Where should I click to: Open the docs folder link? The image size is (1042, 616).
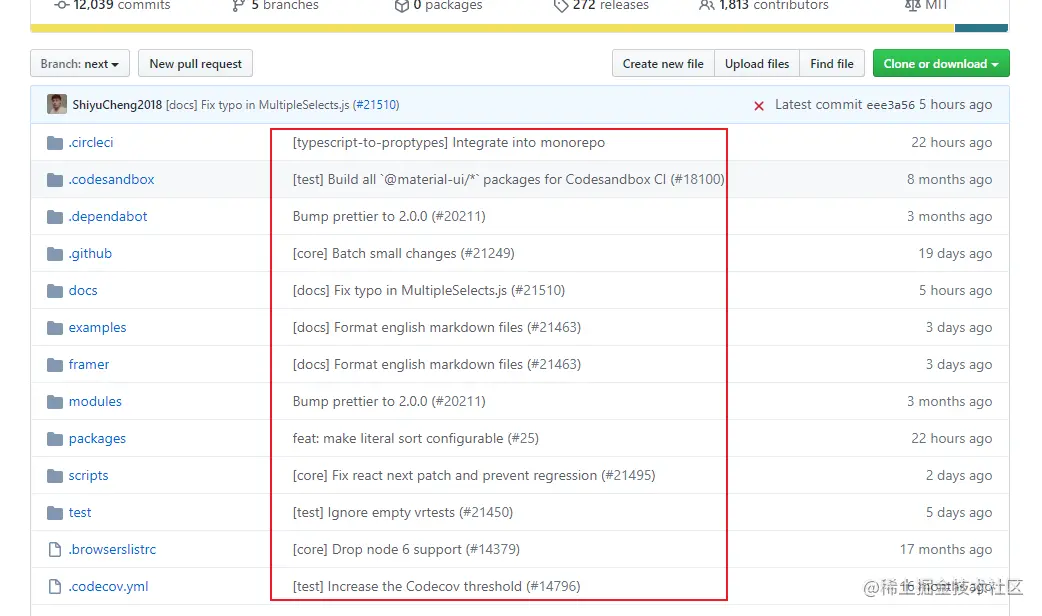(x=83, y=290)
